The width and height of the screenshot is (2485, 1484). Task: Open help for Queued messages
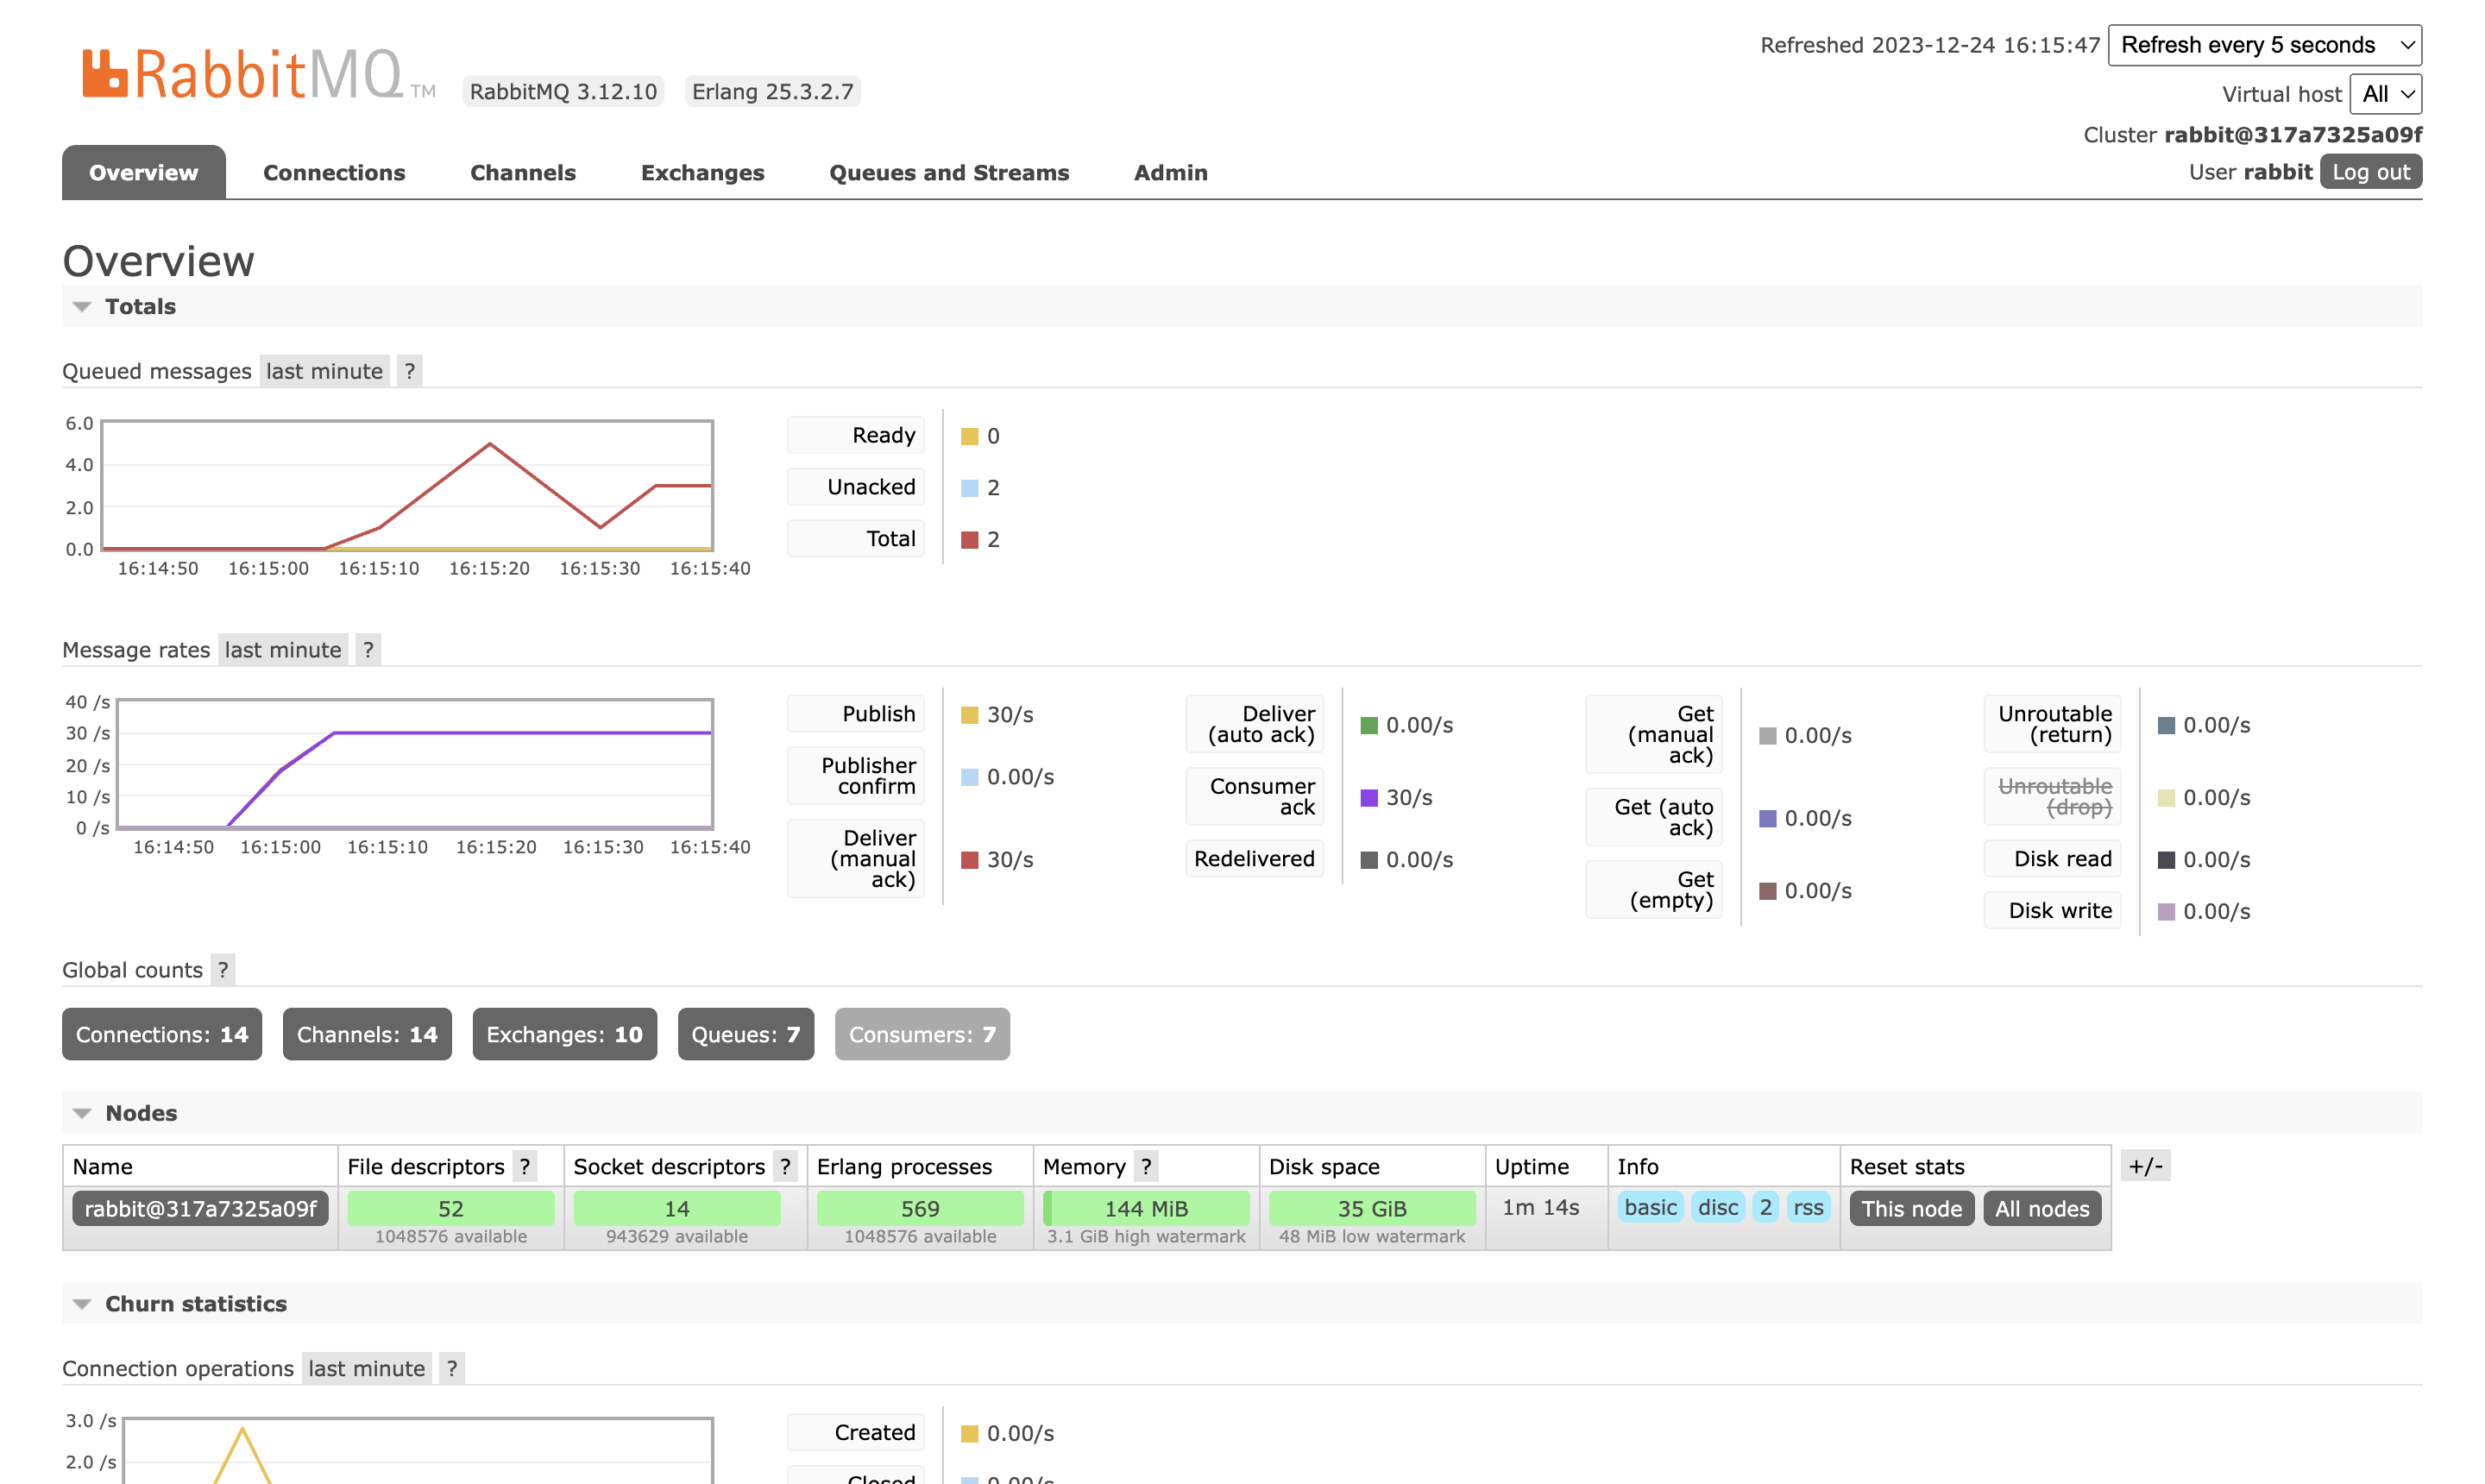point(410,371)
